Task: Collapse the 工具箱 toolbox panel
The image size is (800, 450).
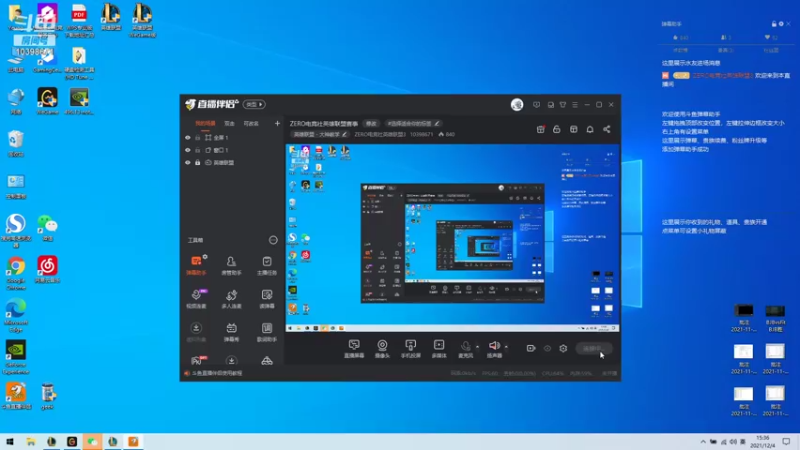Action: 273,240
